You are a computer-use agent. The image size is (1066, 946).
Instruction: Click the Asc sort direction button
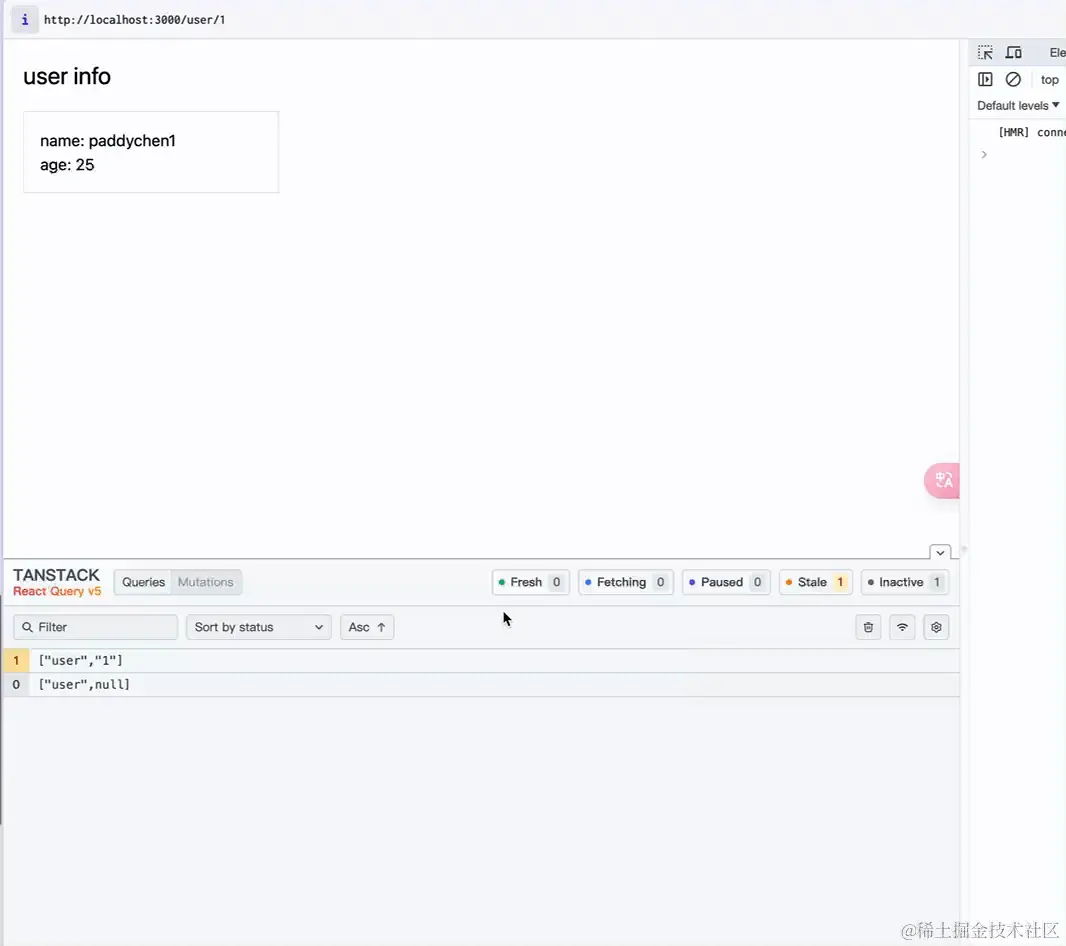366,627
